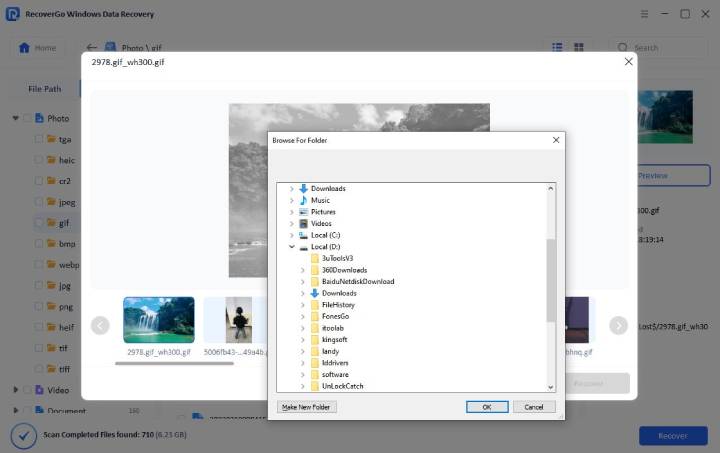Select the 5006fb43 child photo thumbnail
720x453 pixels.
[239, 320]
